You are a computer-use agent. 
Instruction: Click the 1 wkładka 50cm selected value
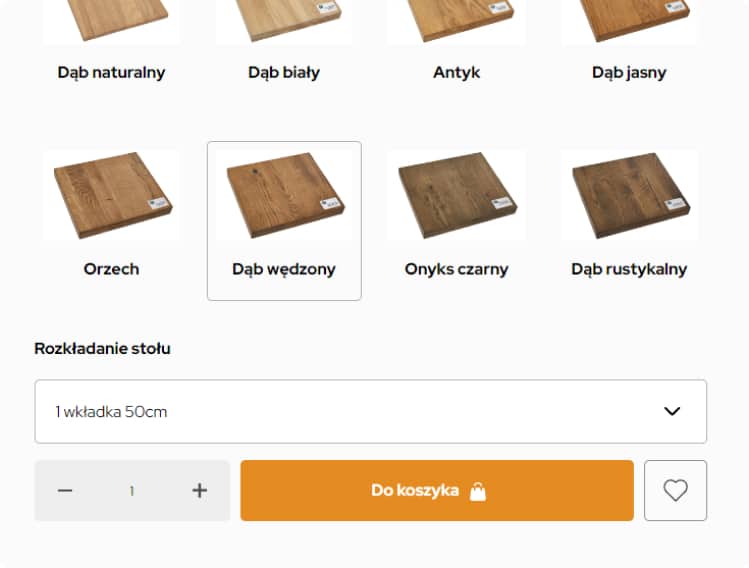tap(111, 411)
